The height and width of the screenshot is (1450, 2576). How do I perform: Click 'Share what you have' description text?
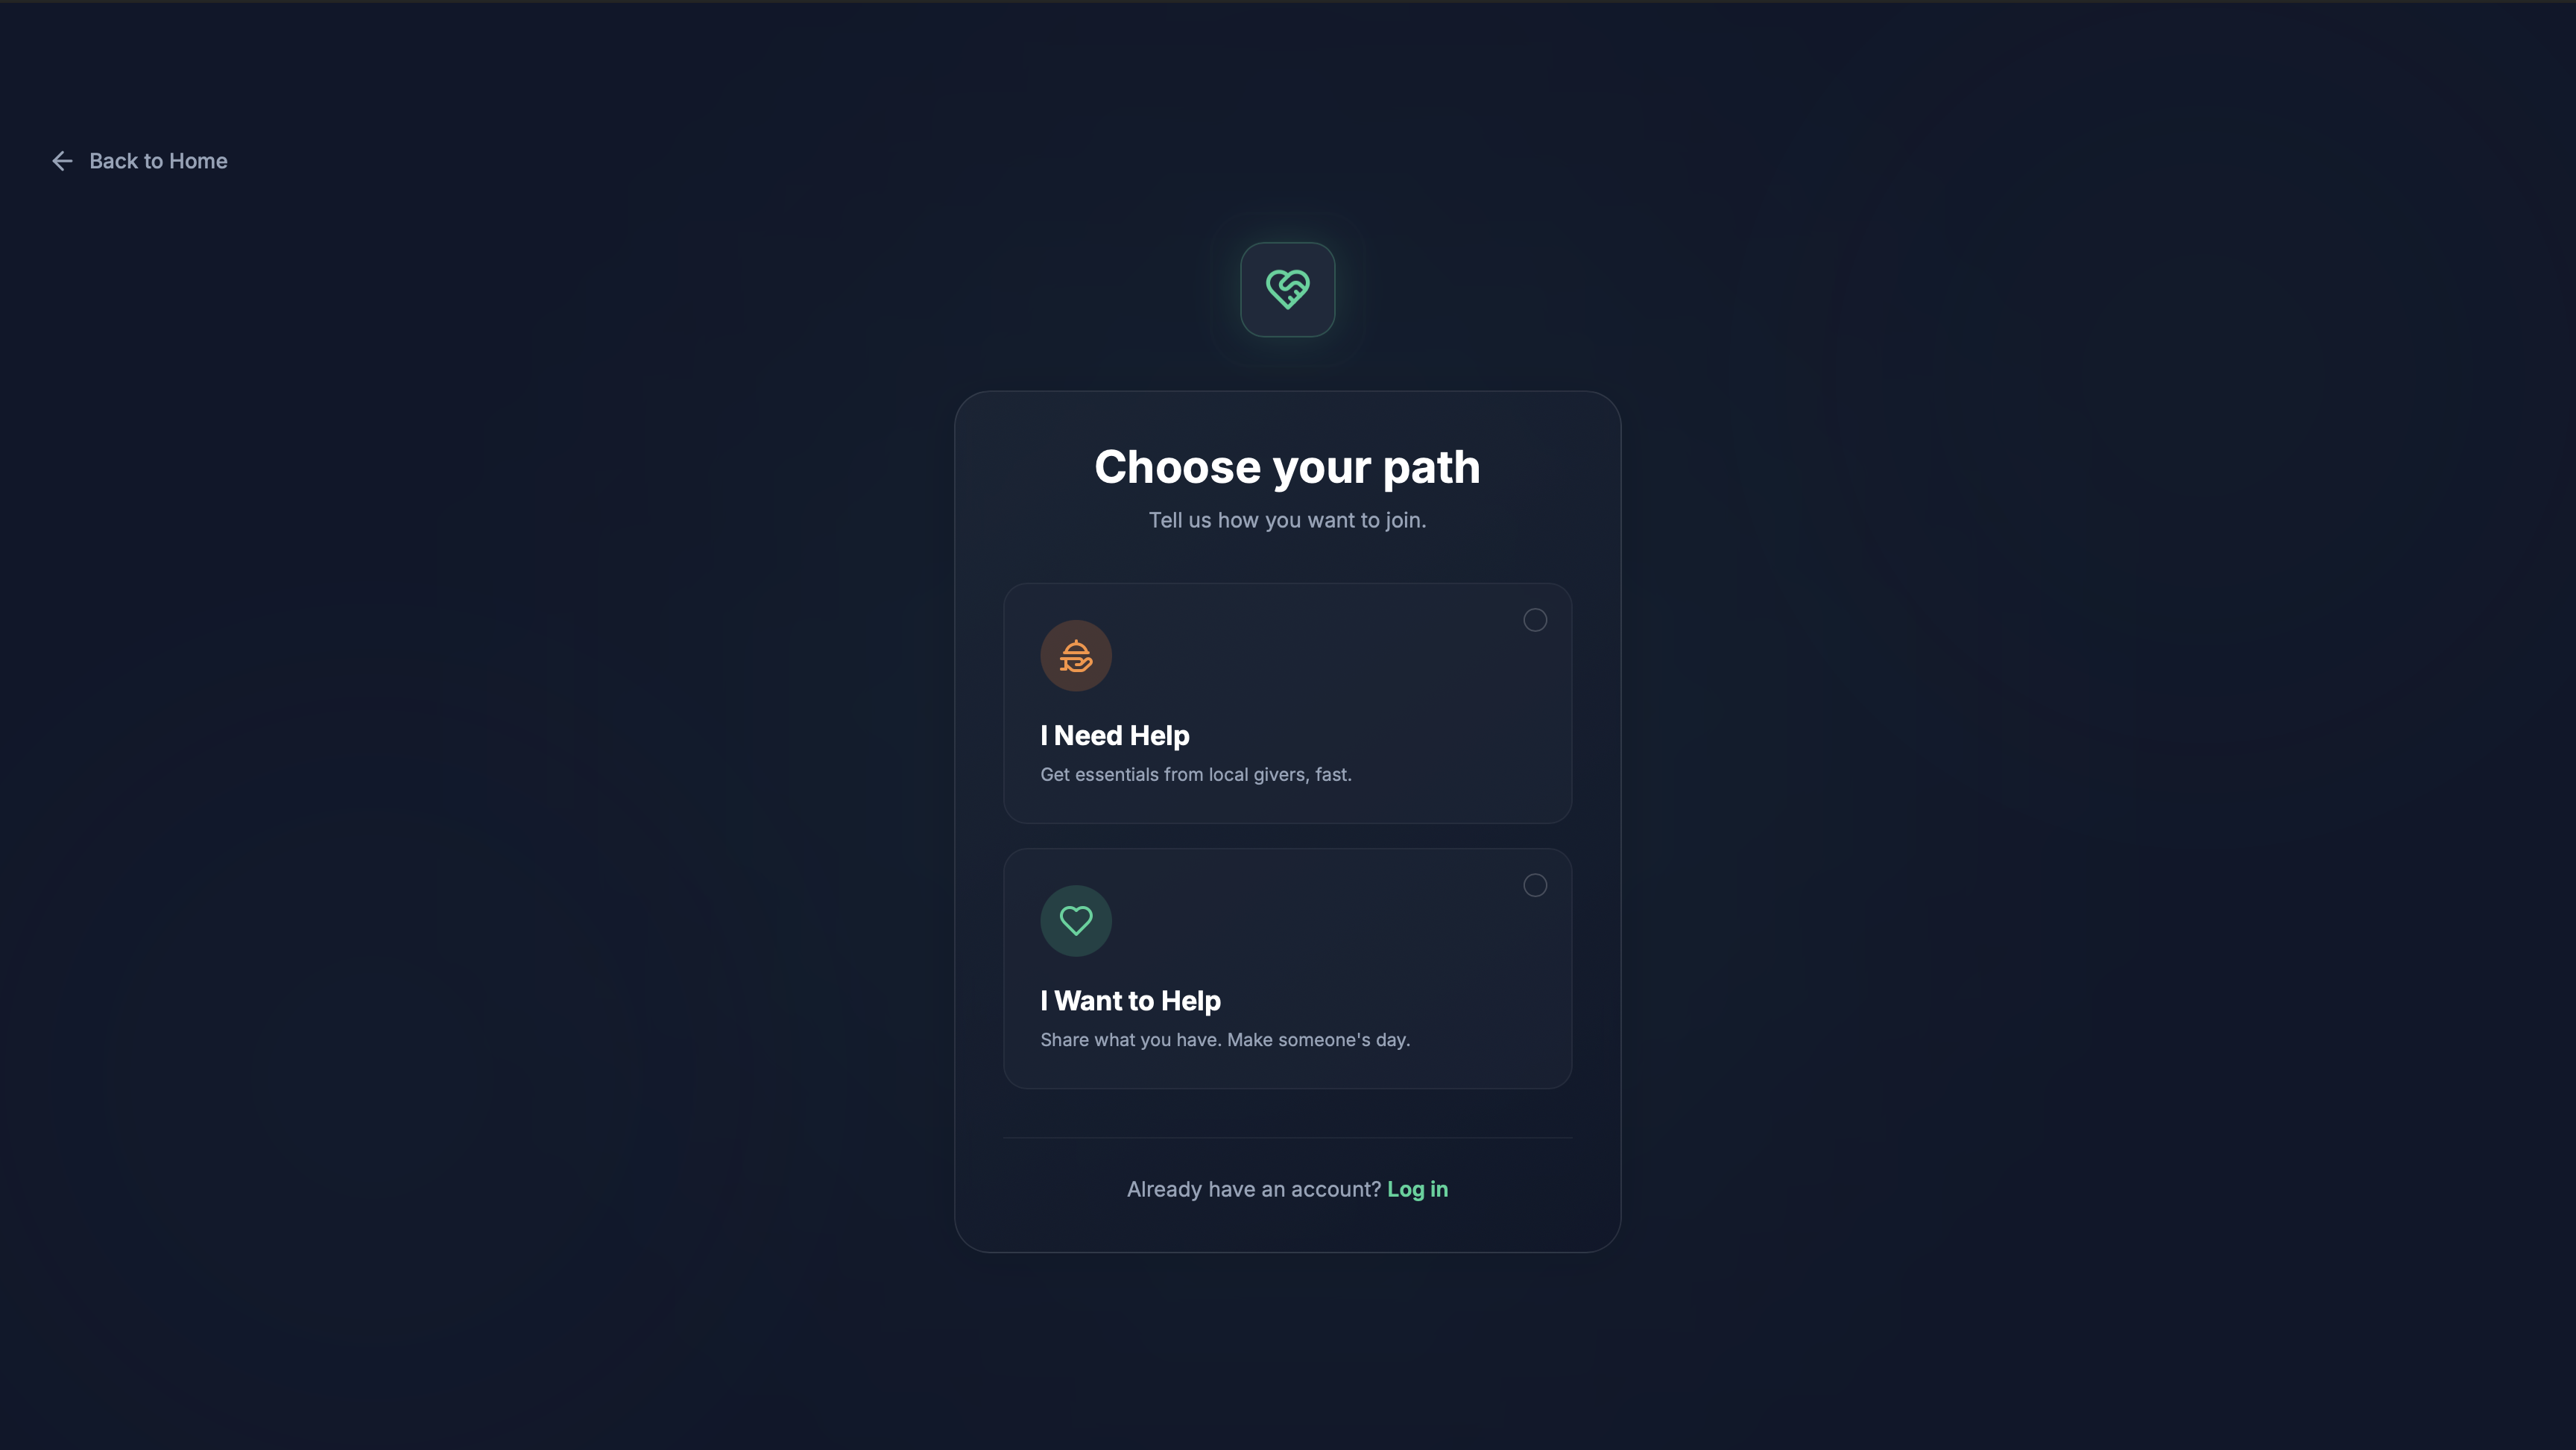point(1130,1040)
